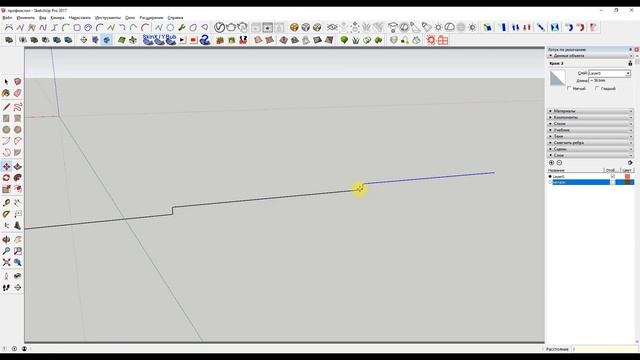Expand the Смягчить ребра panel

click(590, 143)
